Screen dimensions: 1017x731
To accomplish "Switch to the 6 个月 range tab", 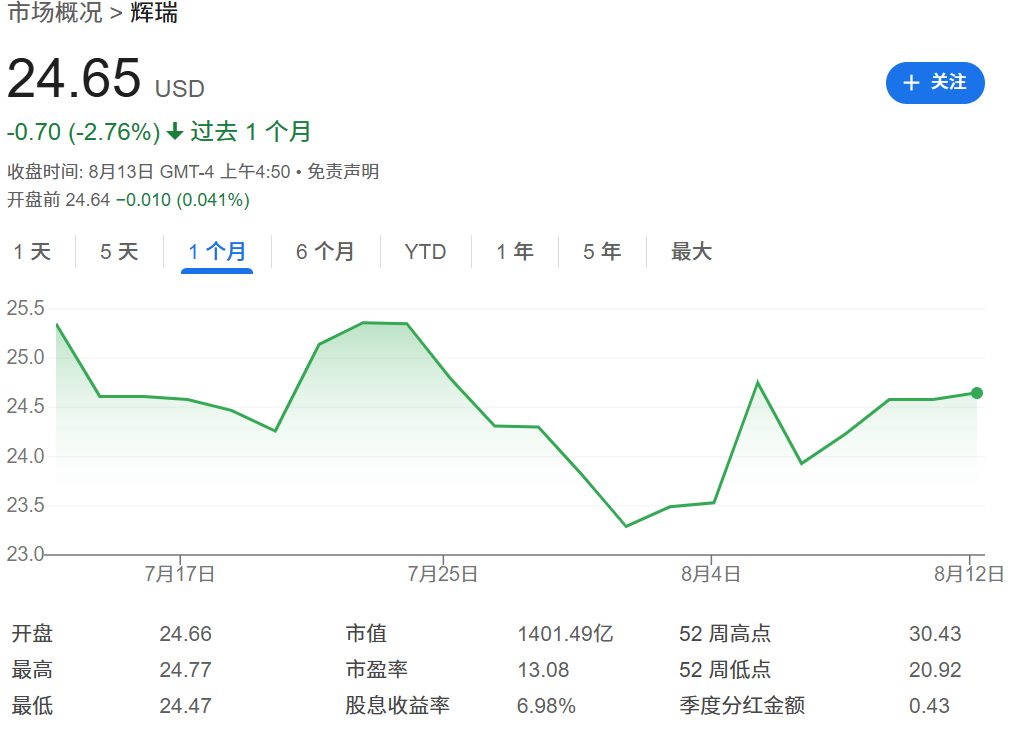I will (325, 252).
